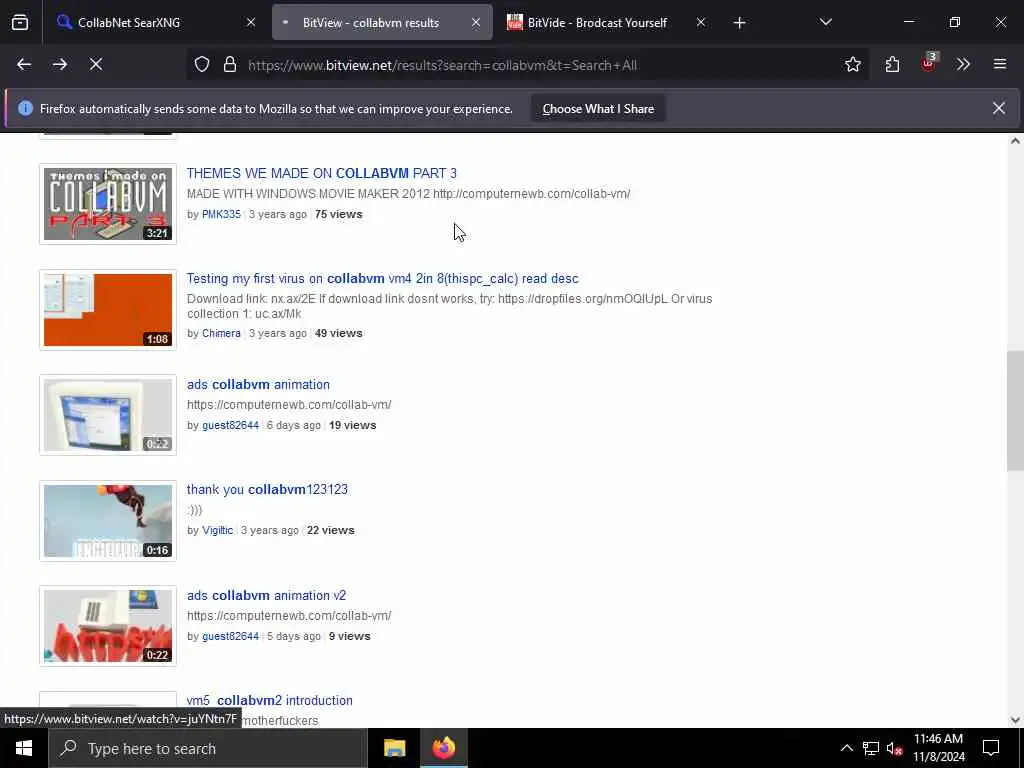
Task: Open ads collabvm animation video title
Action: (x=258, y=385)
